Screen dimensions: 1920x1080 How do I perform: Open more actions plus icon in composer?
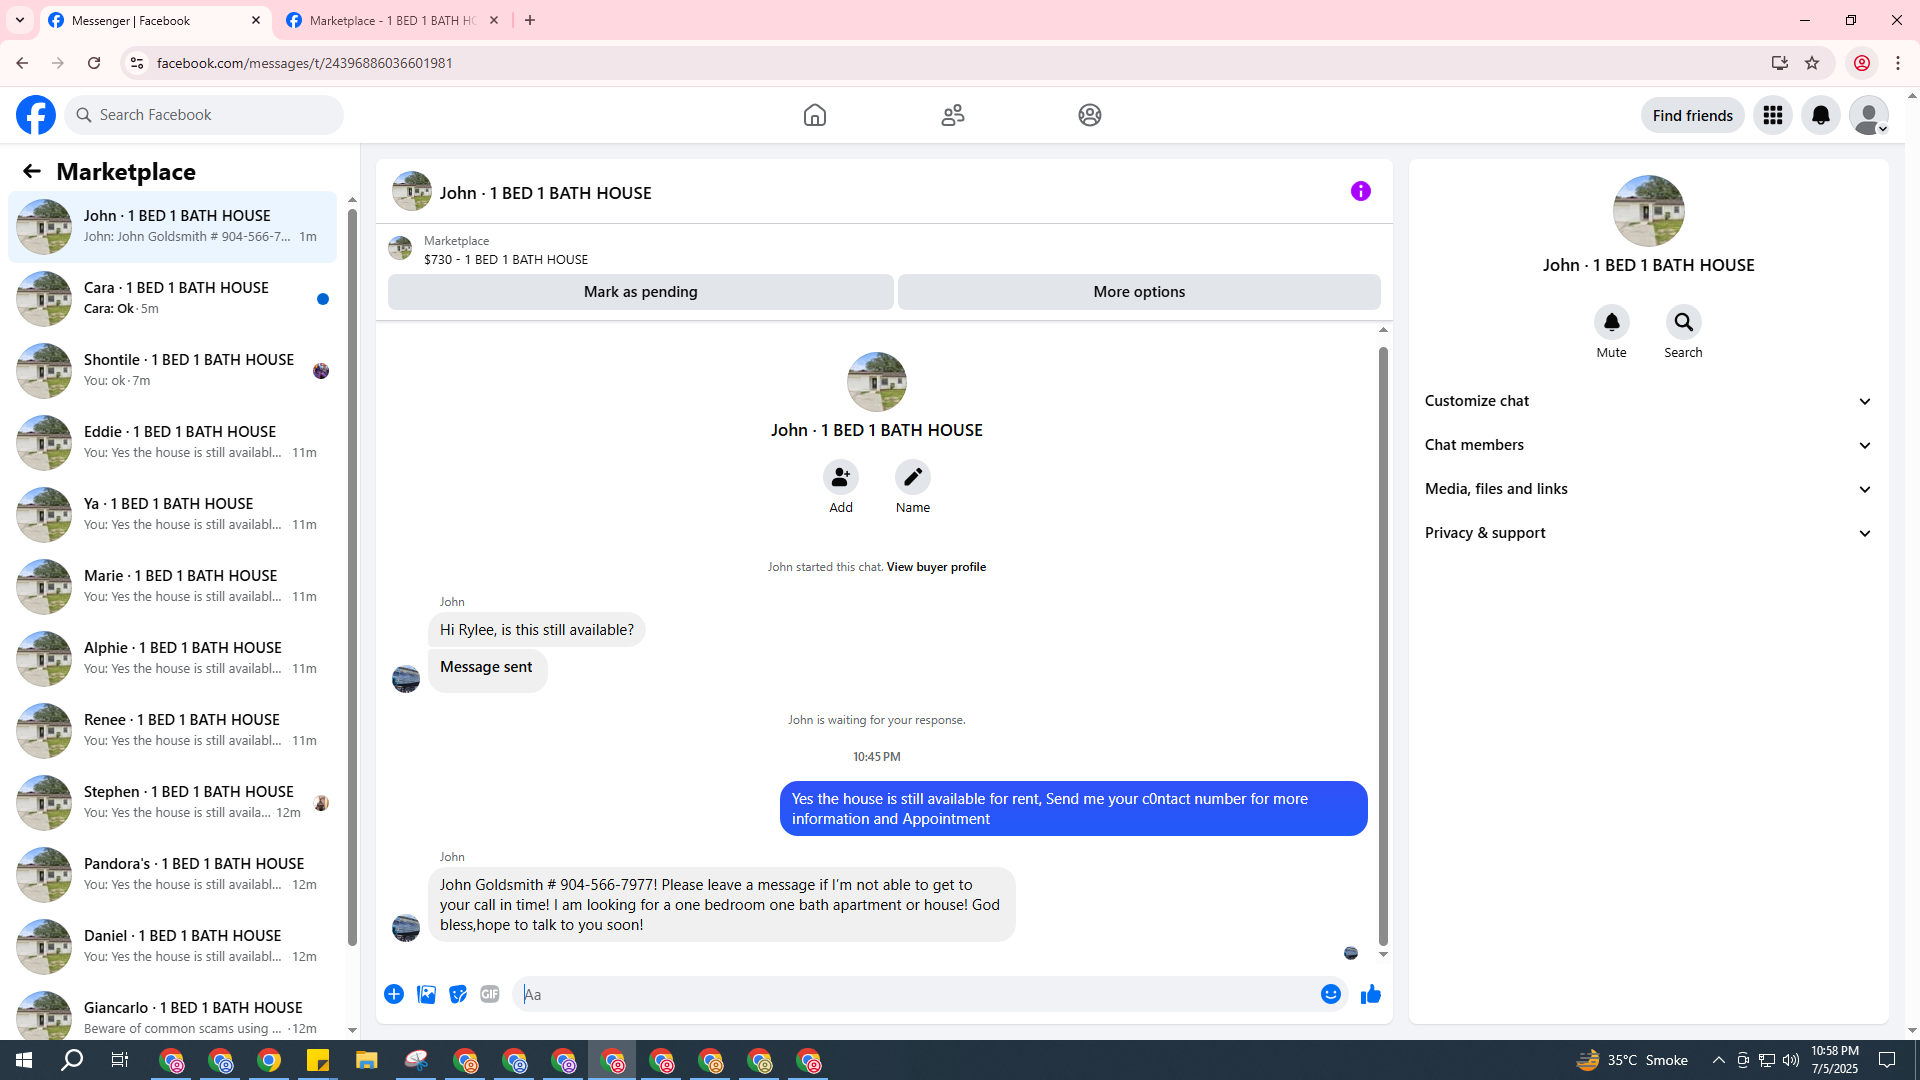(x=394, y=994)
